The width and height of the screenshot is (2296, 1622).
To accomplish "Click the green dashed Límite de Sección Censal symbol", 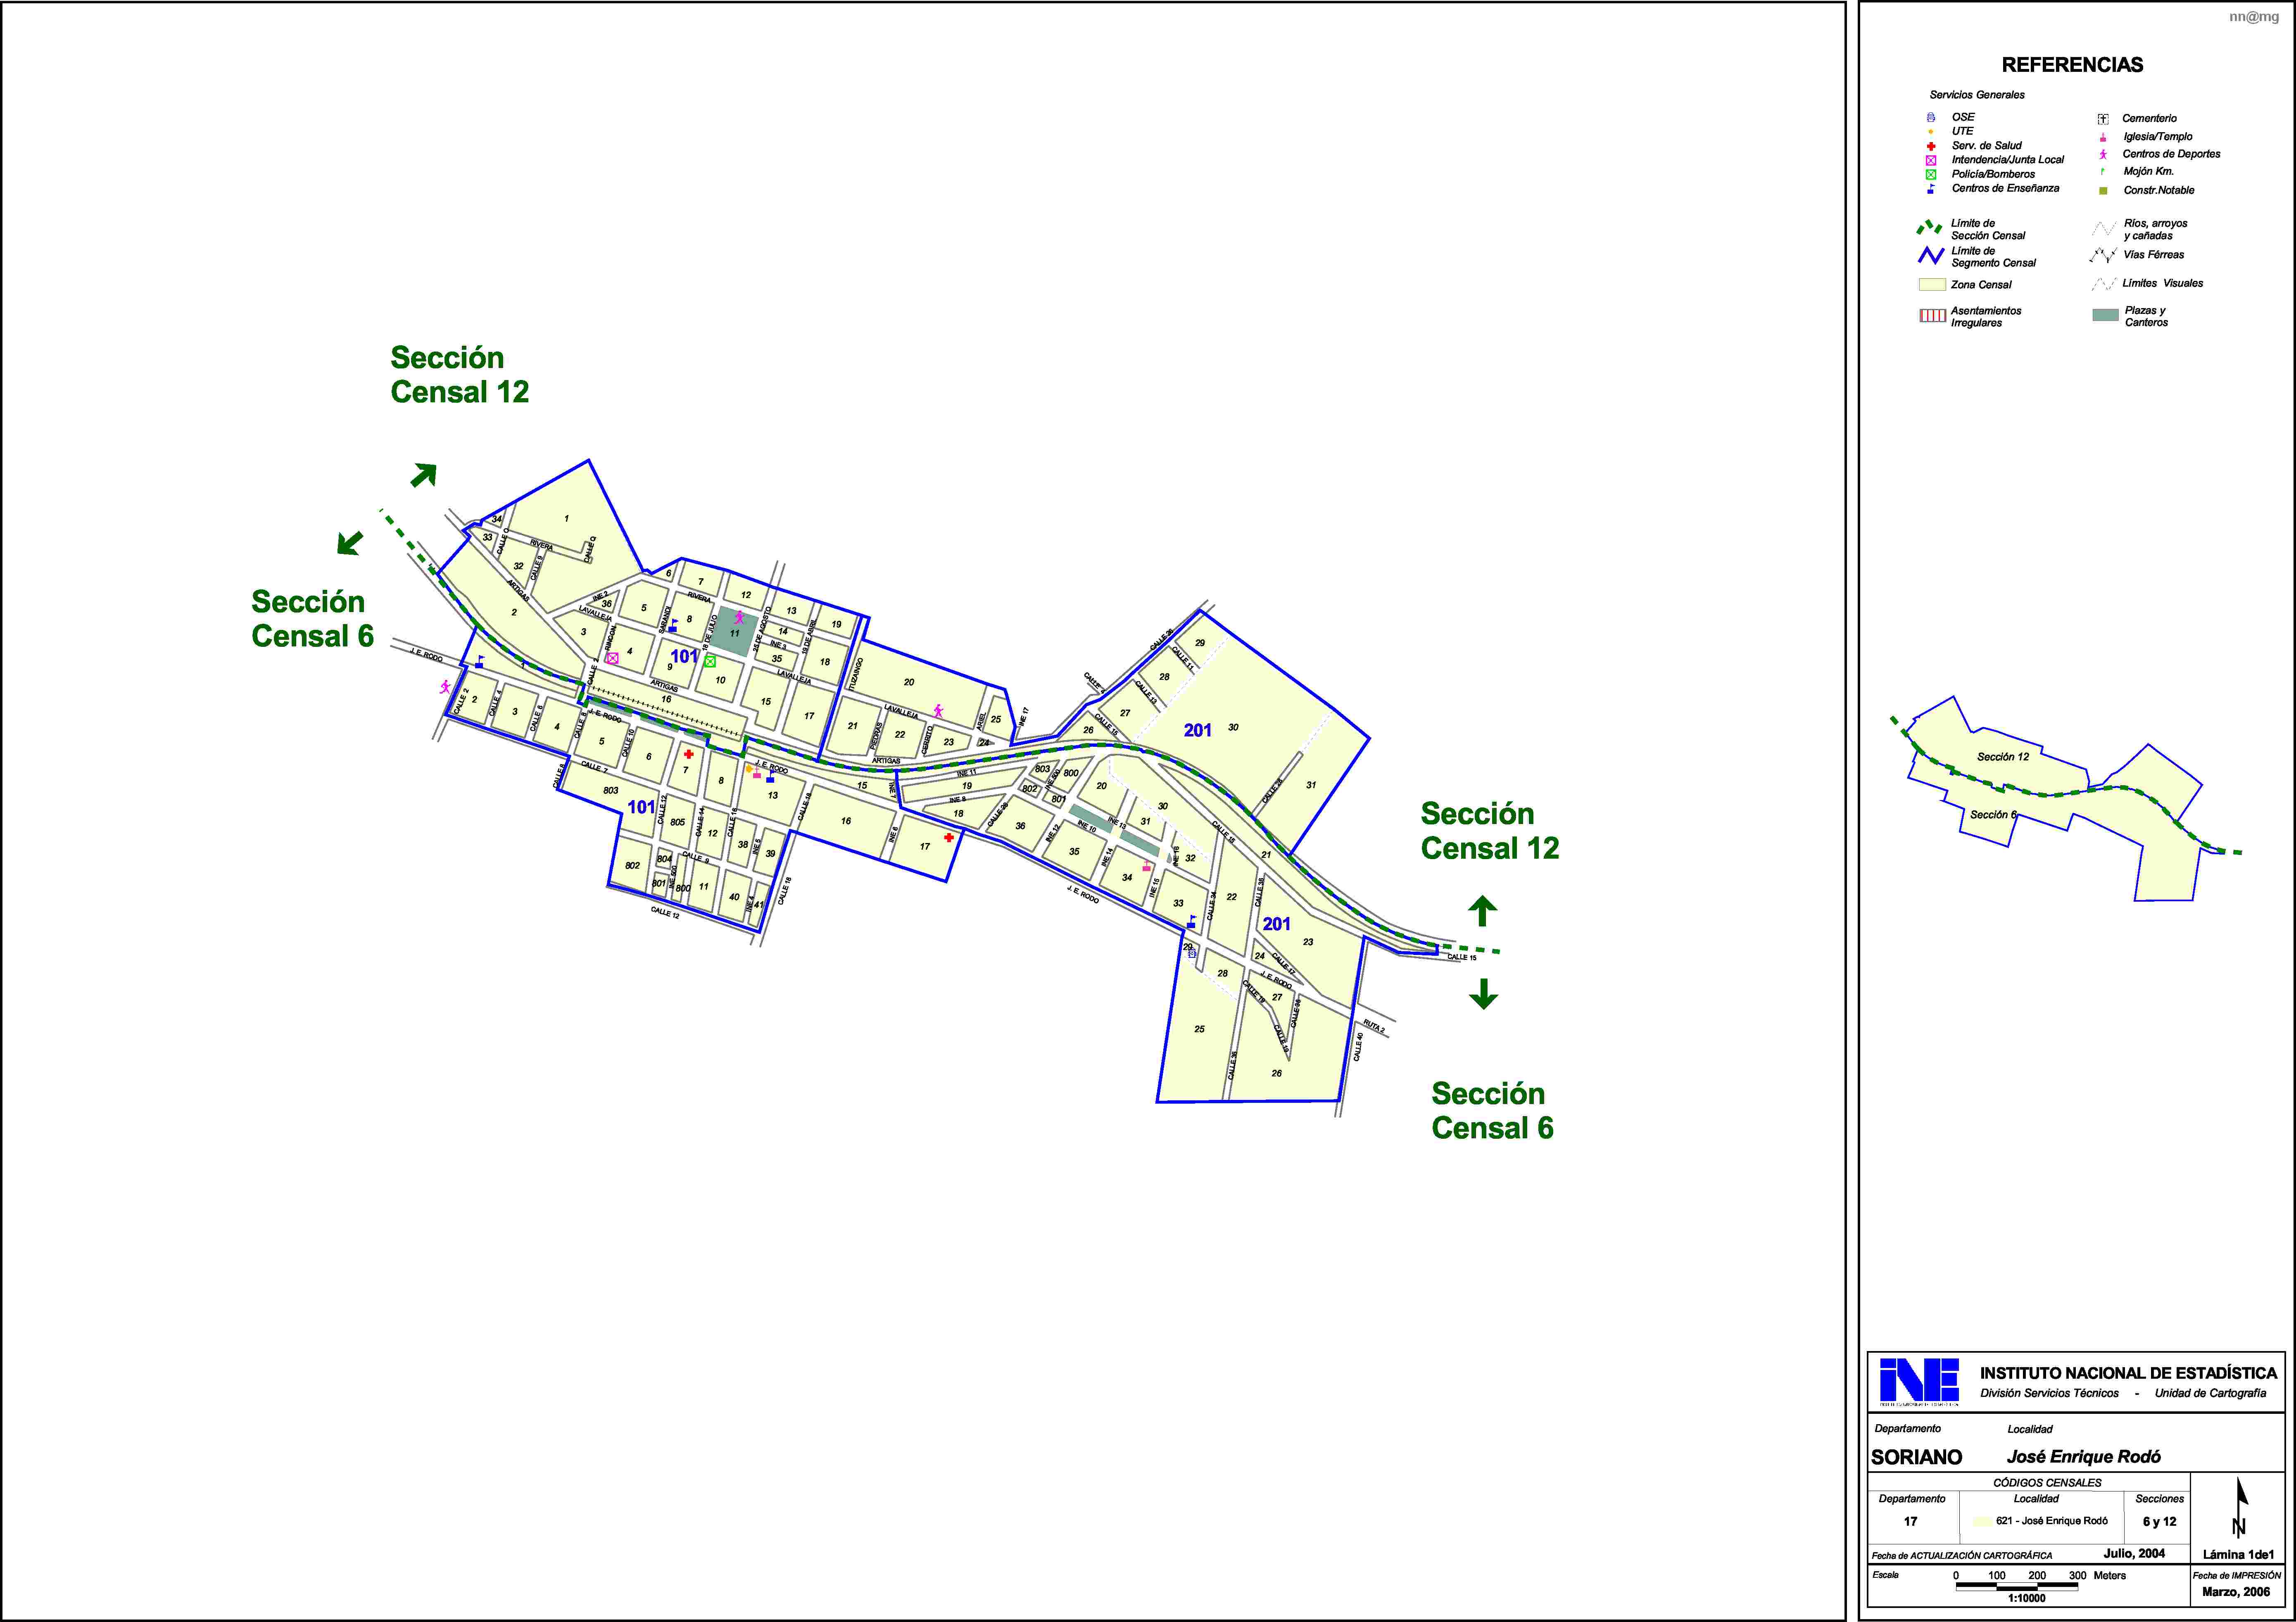I will 1930,228.
